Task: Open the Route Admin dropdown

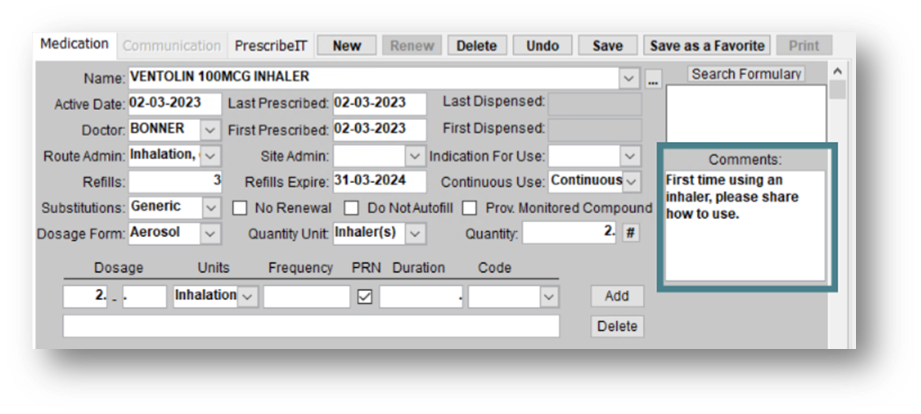Action: tap(210, 156)
